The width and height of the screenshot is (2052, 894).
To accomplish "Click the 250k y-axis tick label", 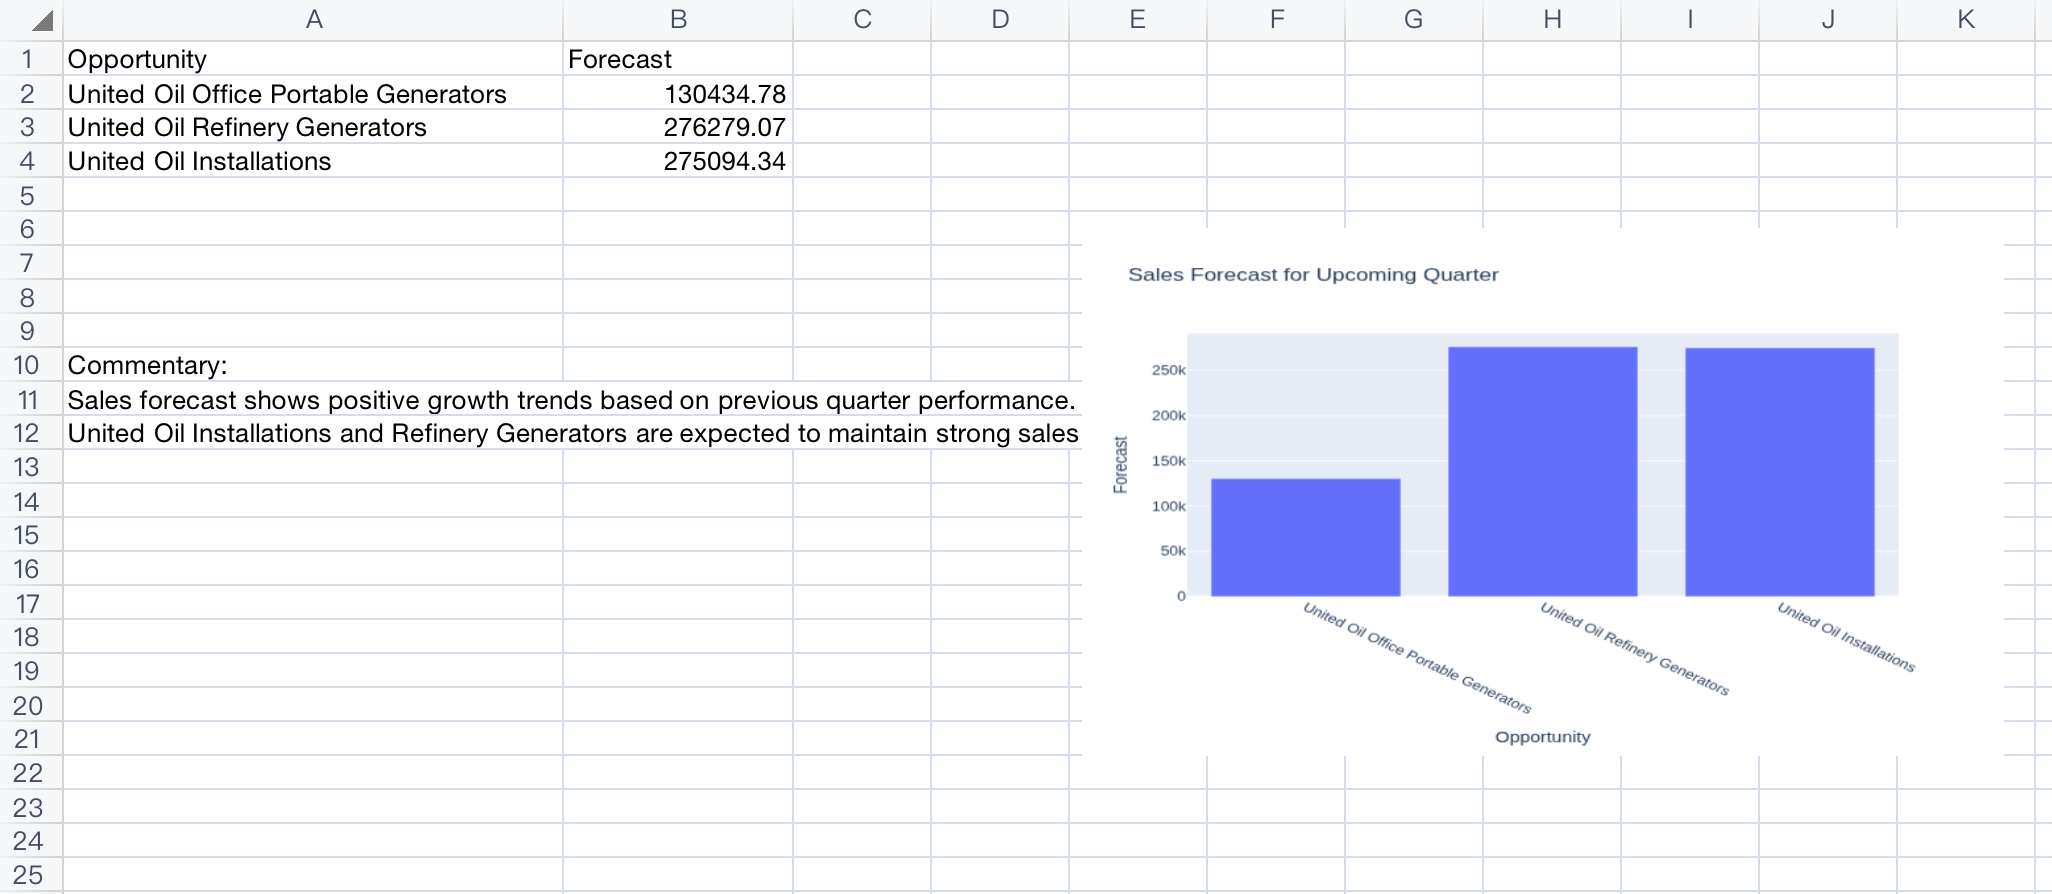I will (x=1168, y=370).
